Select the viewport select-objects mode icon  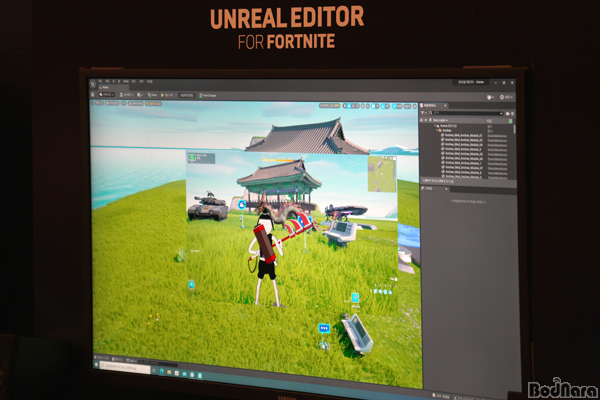click(345, 106)
